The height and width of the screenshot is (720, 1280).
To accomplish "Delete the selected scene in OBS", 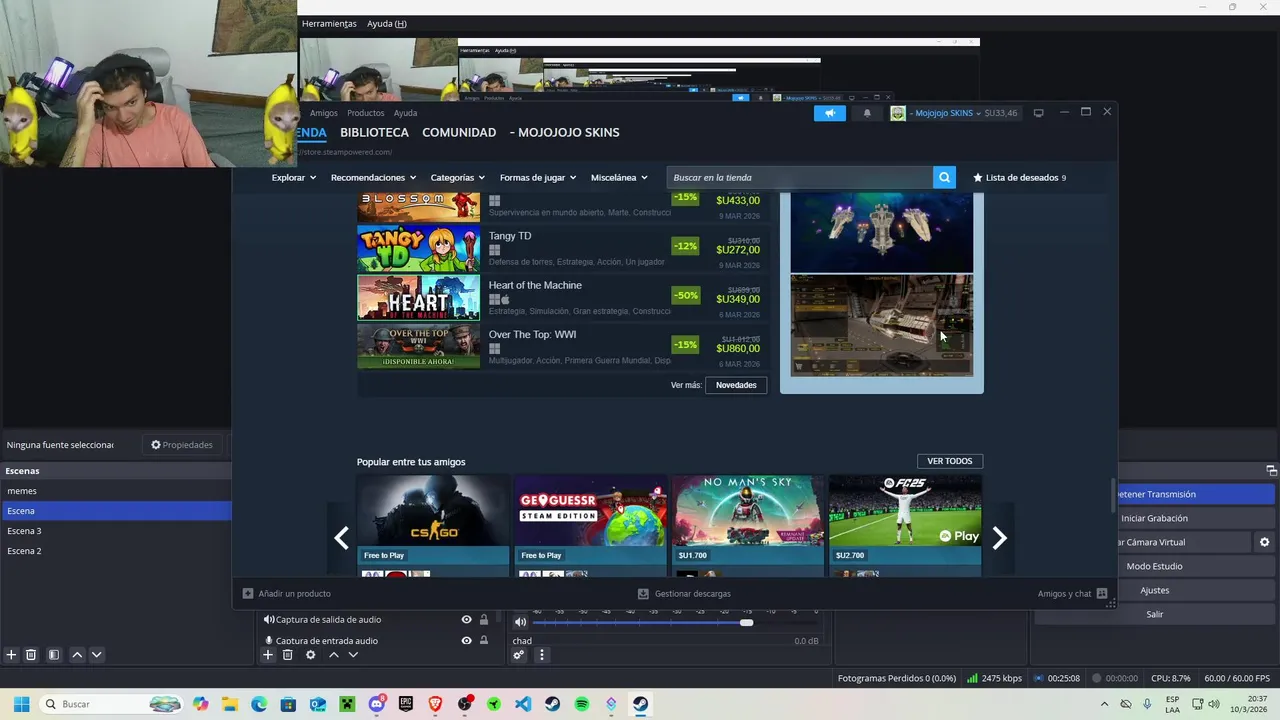I will point(31,655).
